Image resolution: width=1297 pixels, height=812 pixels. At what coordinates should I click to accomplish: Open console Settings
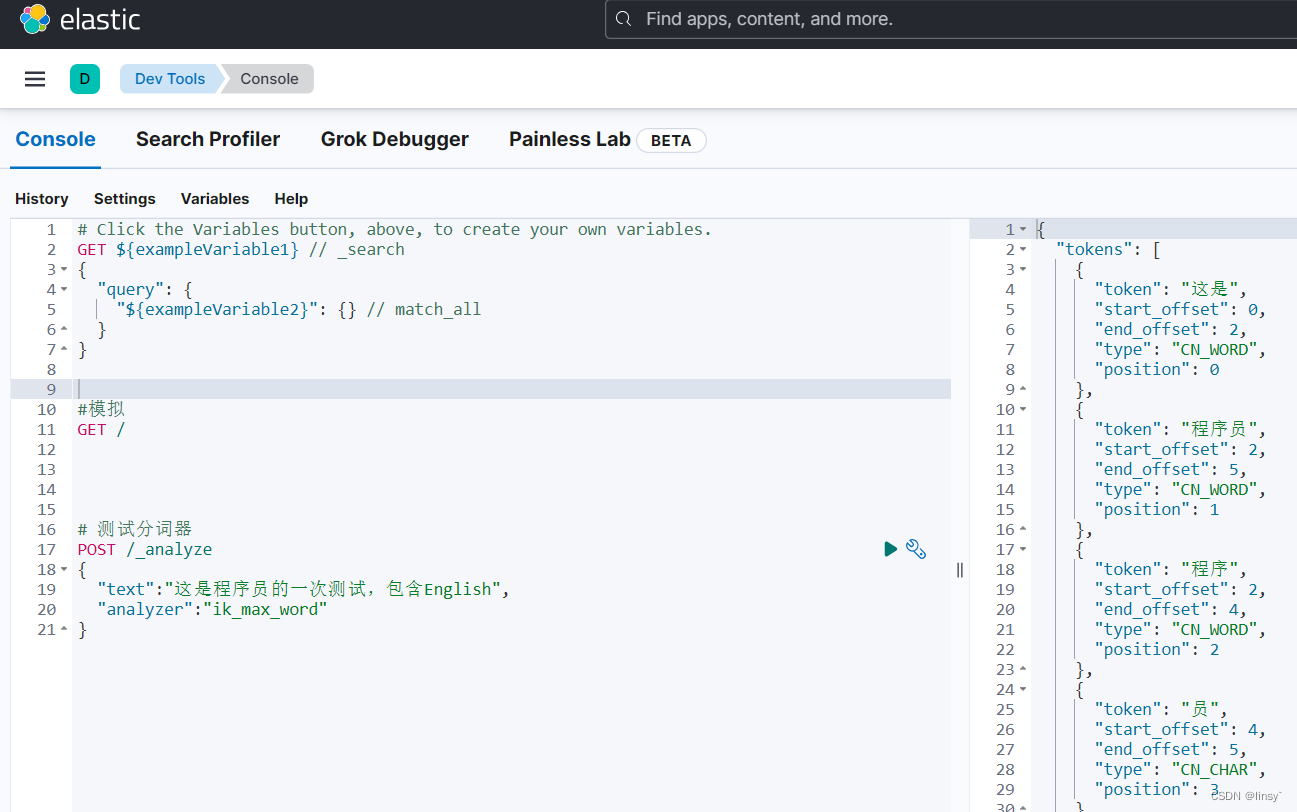tap(125, 199)
